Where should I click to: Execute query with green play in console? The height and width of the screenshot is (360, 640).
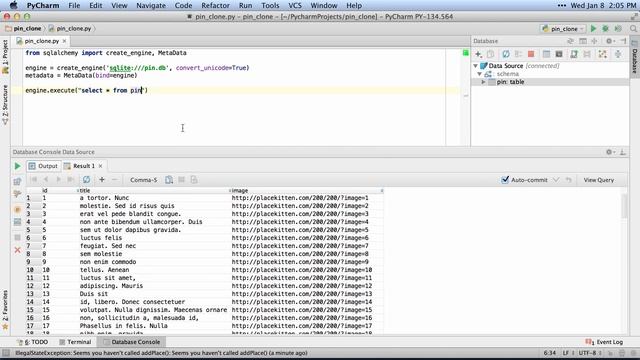point(17,166)
